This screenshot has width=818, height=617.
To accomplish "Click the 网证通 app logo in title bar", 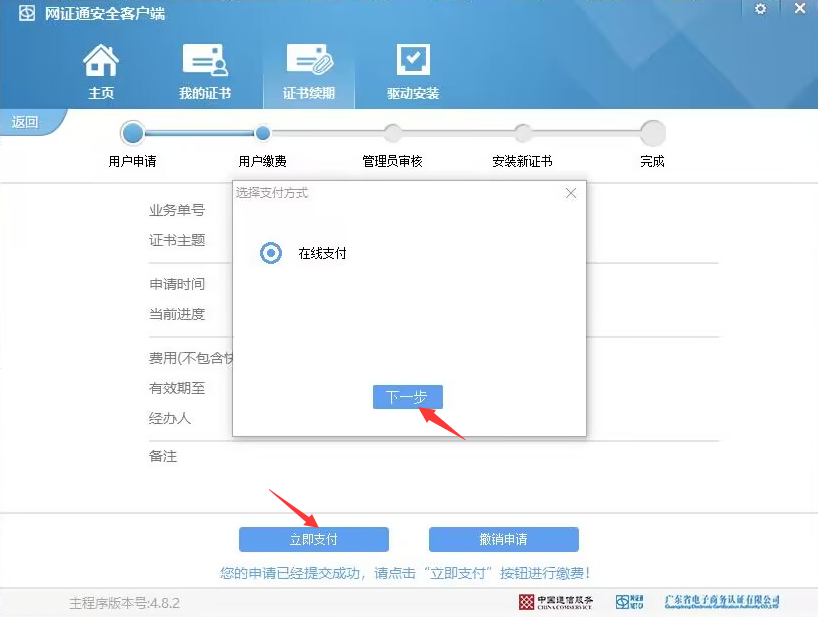I will point(27,14).
